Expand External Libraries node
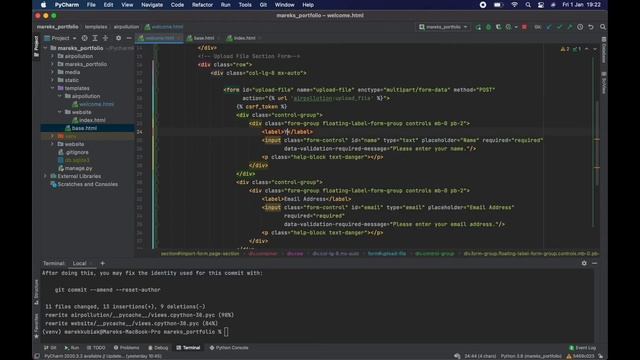 click(x=45, y=176)
